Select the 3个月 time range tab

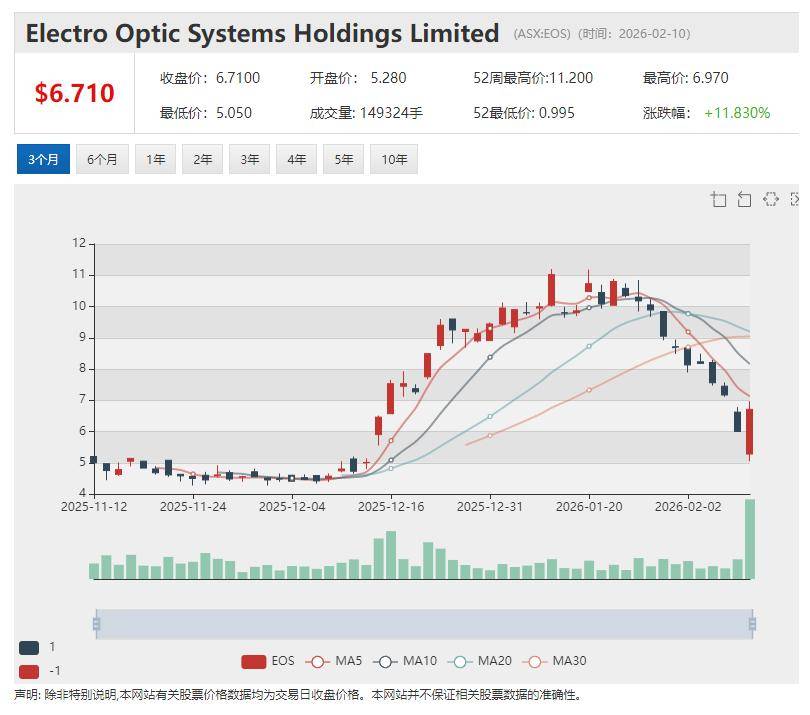(43, 159)
